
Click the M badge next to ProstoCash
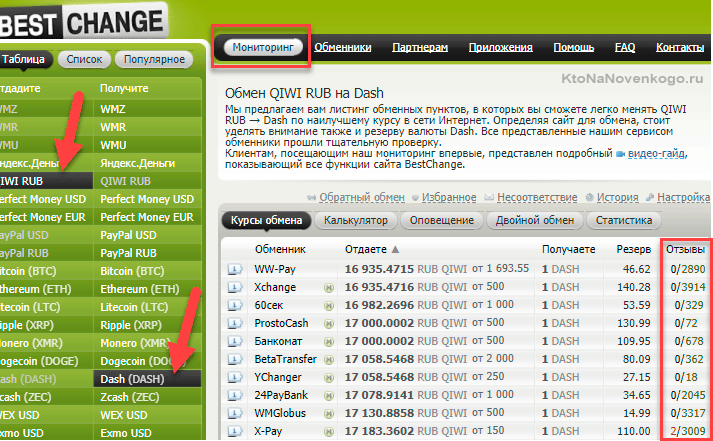[329, 324]
